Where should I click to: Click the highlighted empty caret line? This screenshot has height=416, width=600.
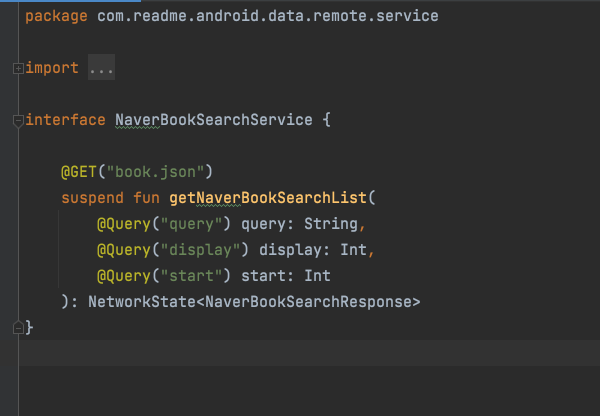tap(309, 353)
